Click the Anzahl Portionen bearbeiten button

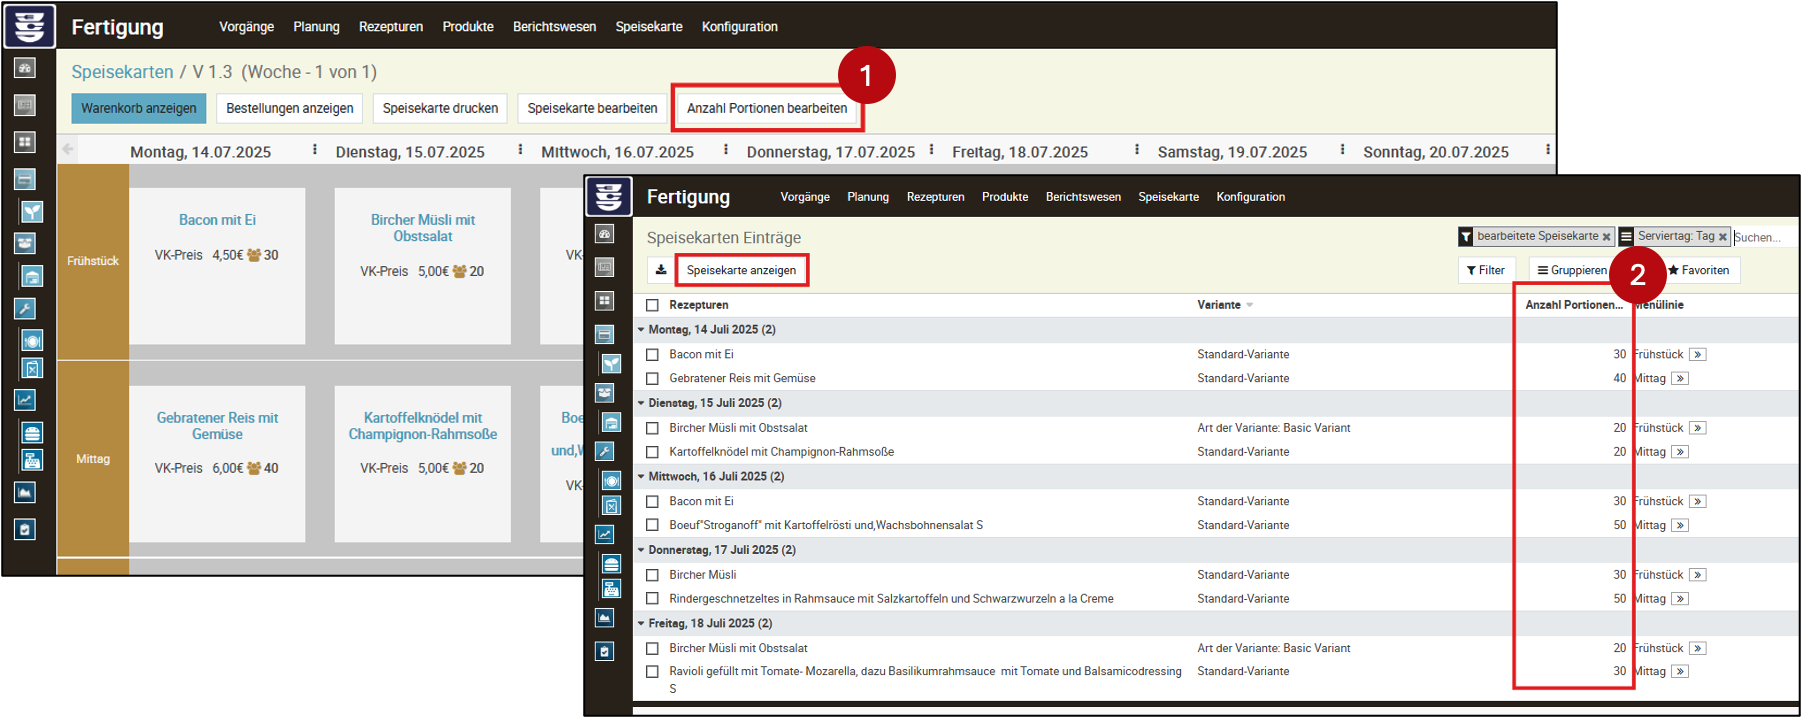(x=767, y=108)
